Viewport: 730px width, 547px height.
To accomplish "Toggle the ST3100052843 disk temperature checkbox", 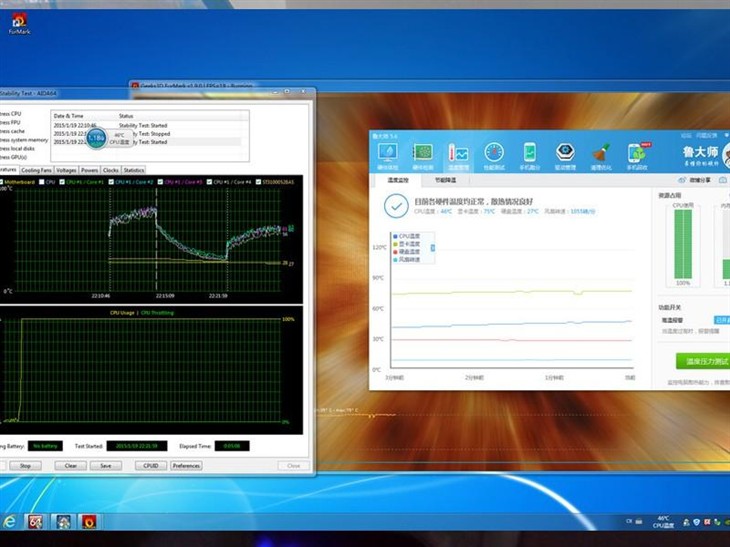I will point(258,182).
